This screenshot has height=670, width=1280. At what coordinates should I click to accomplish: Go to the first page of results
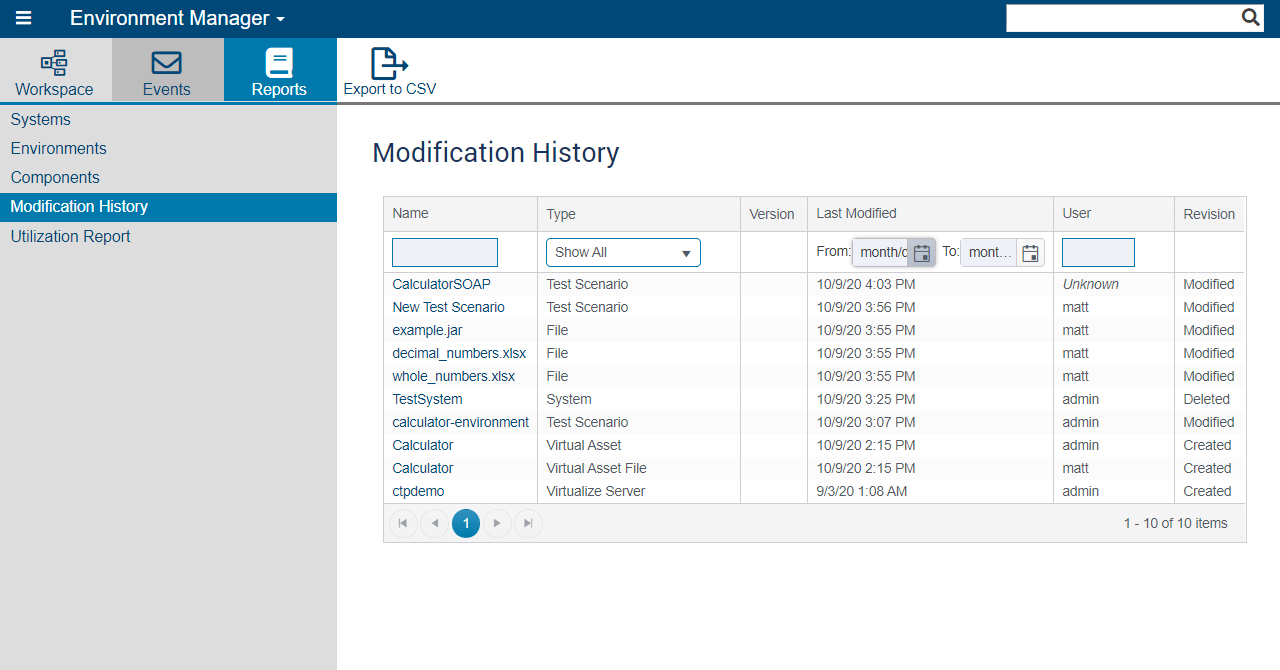403,523
